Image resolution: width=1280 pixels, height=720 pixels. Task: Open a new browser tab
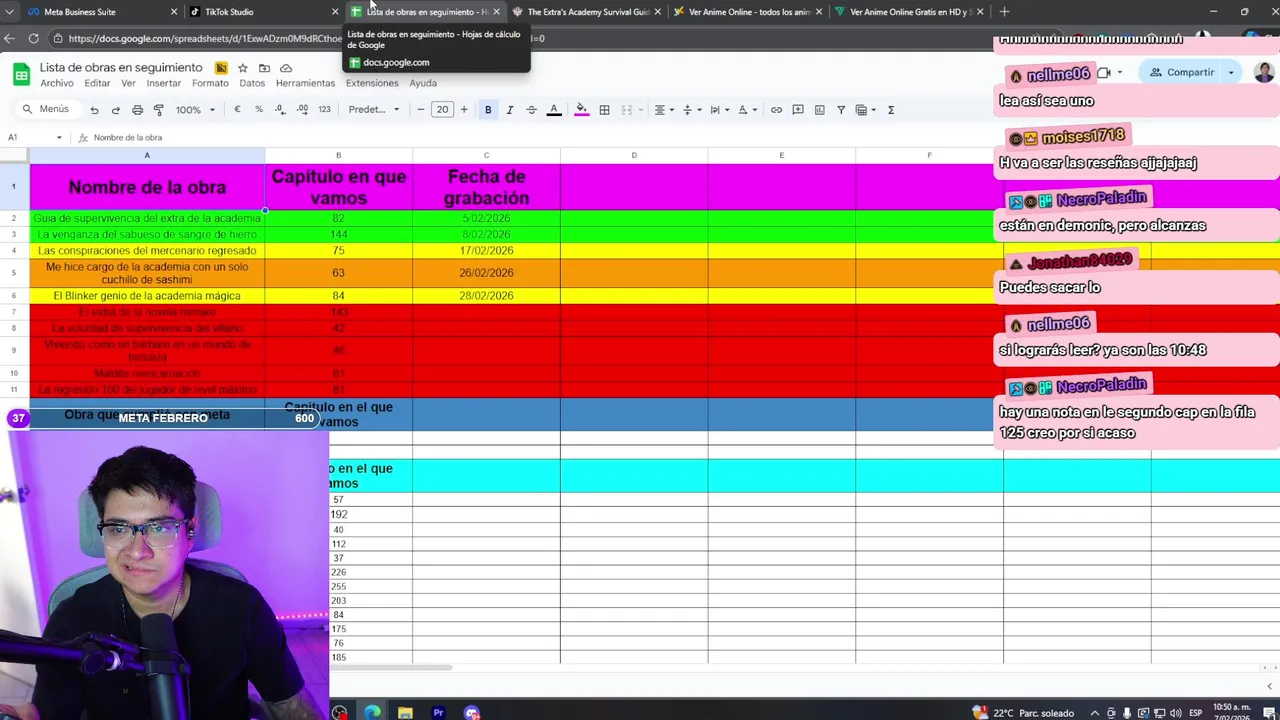coord(1004,12)
